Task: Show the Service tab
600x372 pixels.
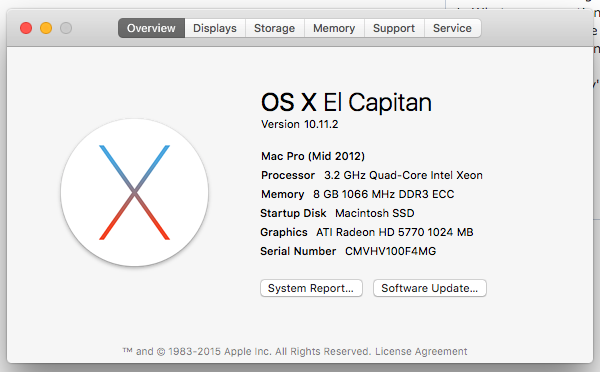Action: coord(452,28)
